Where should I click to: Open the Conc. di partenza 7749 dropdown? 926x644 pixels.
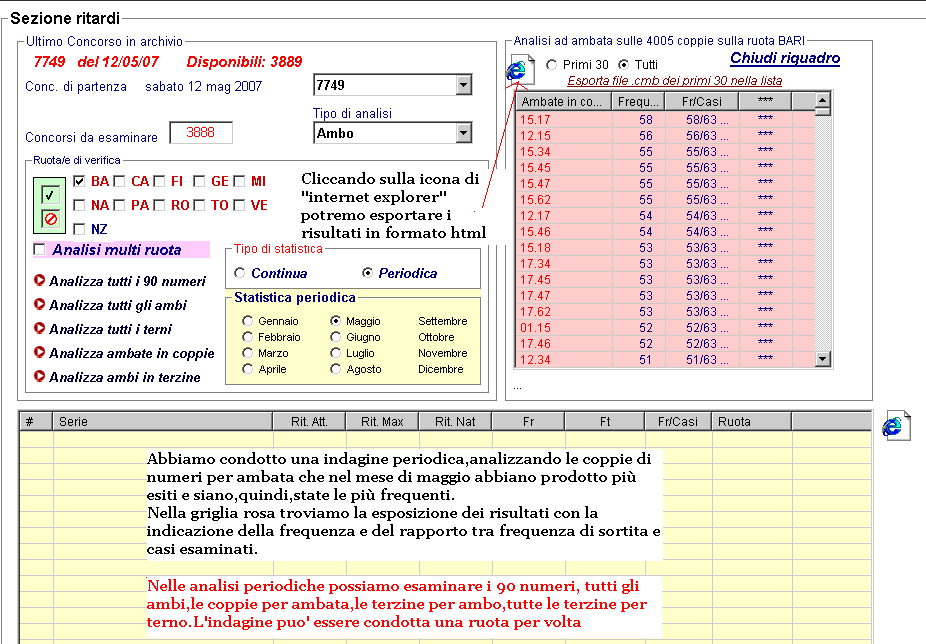462,85
